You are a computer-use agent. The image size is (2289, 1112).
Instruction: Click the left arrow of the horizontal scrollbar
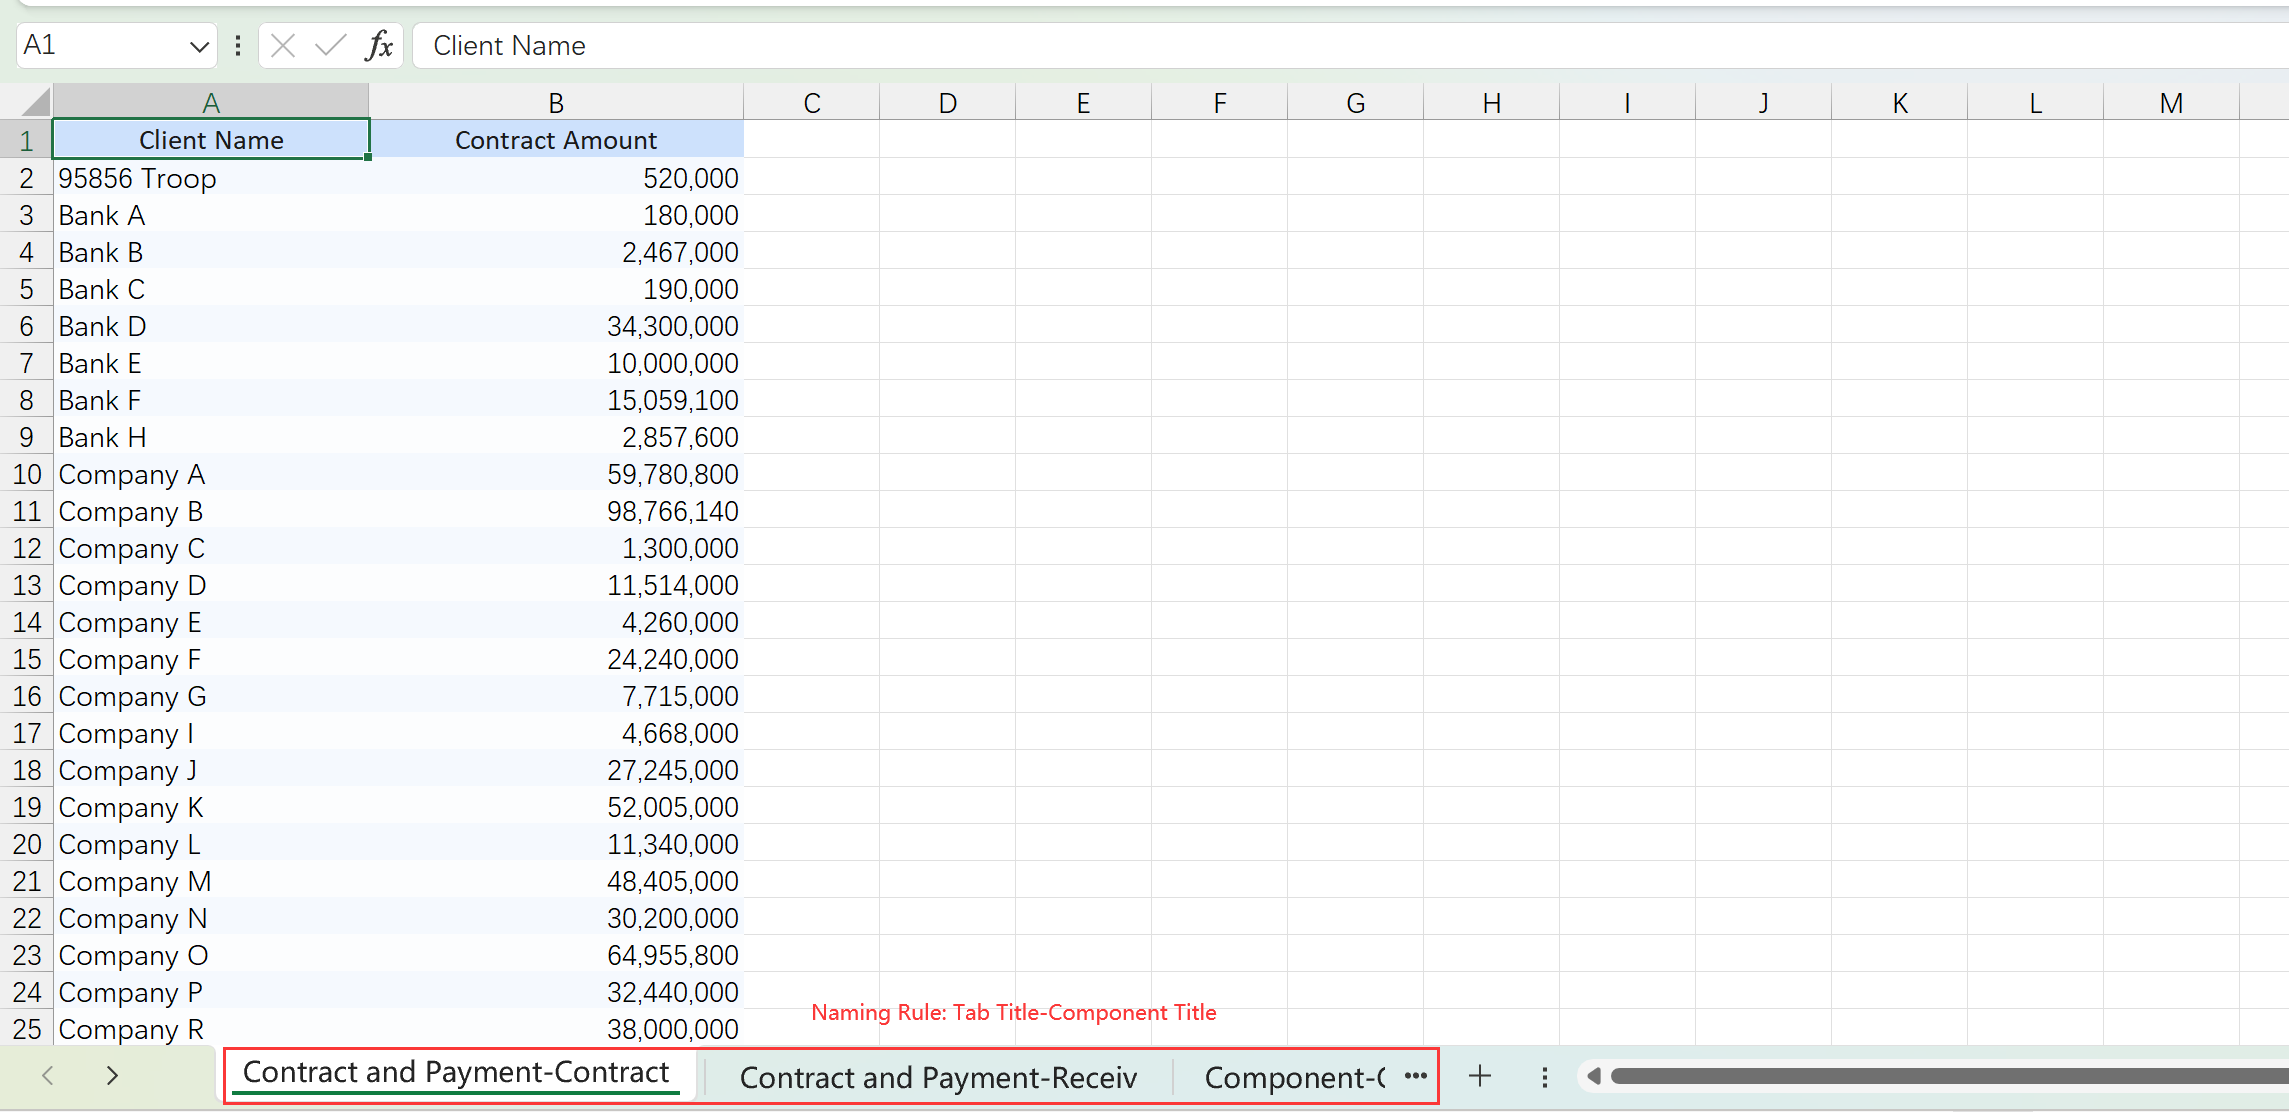[1594, 1076]
